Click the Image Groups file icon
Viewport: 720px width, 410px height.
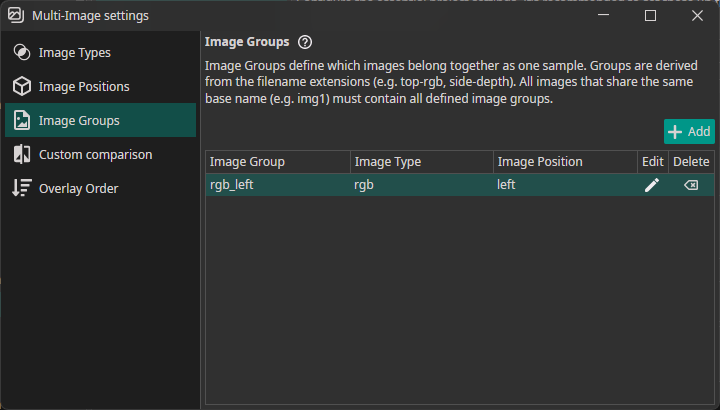click(22, 120)
